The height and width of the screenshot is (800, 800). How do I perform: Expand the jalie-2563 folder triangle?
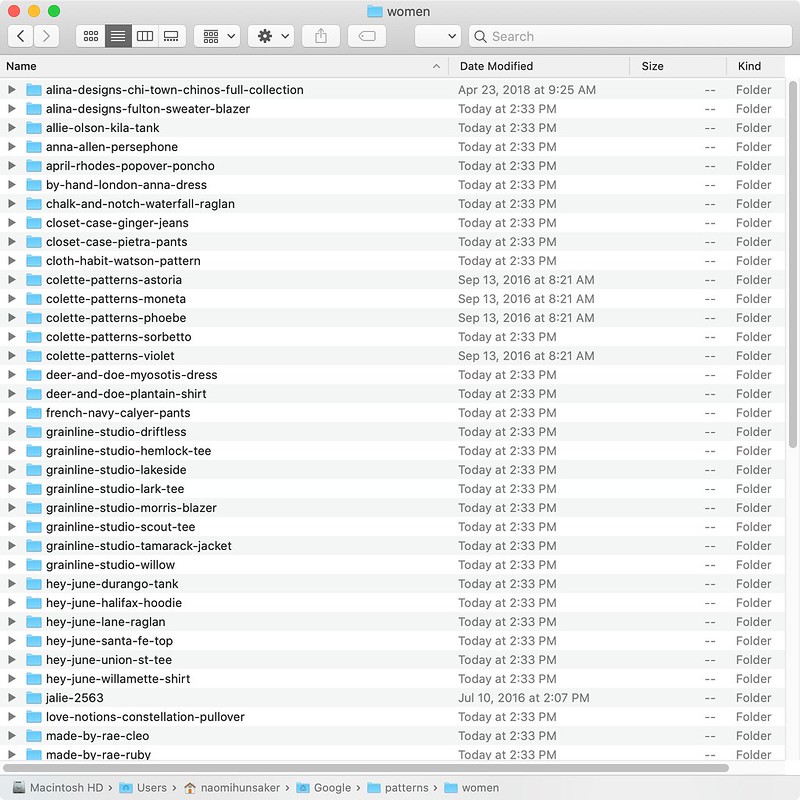[12, 698]
